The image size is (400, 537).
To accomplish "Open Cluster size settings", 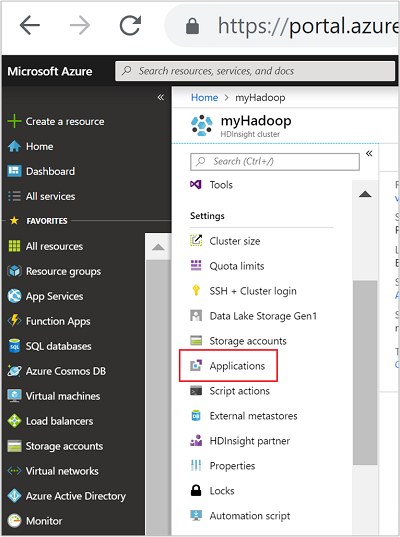I will pyautogui.click(x=235, y=241).
